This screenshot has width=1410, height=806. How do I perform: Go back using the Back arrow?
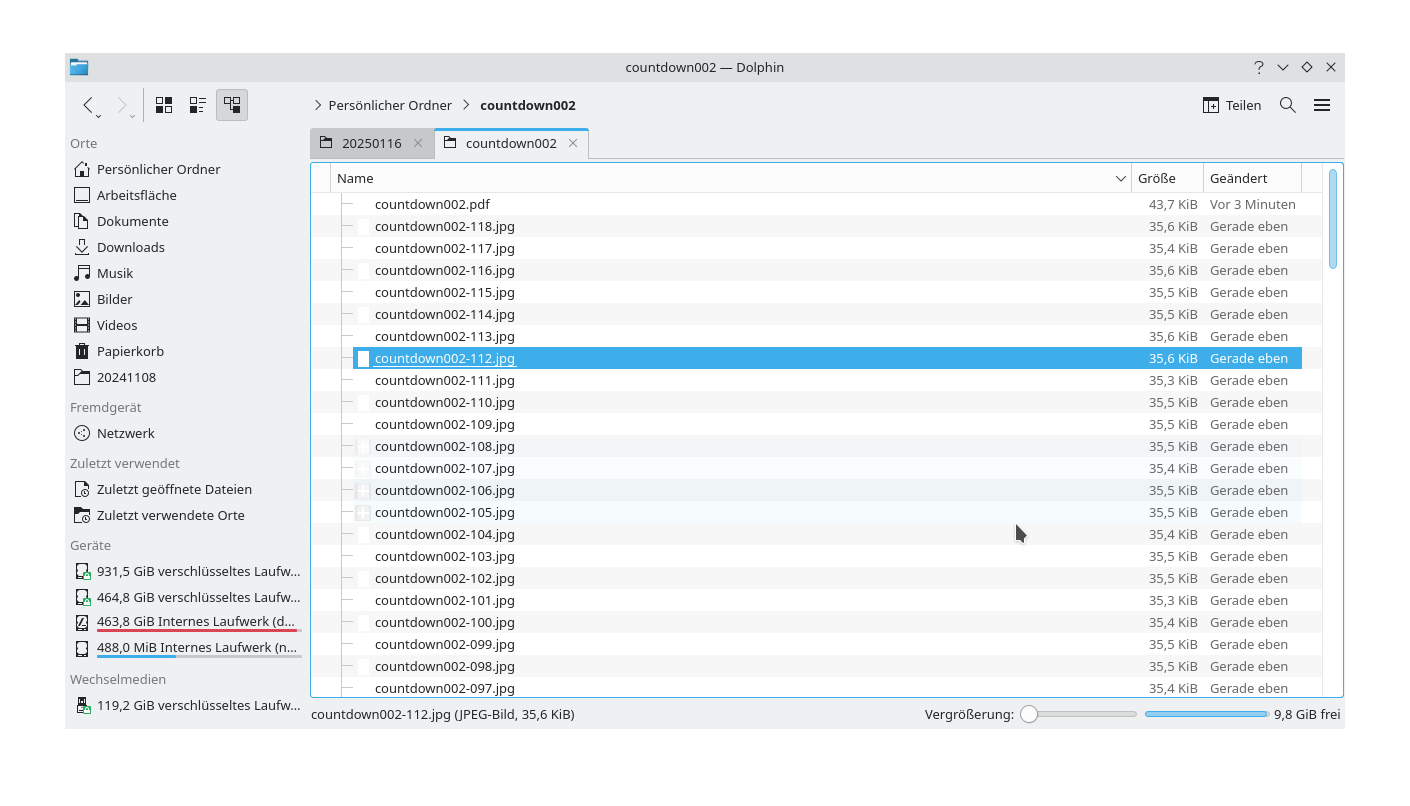point(88,105)
